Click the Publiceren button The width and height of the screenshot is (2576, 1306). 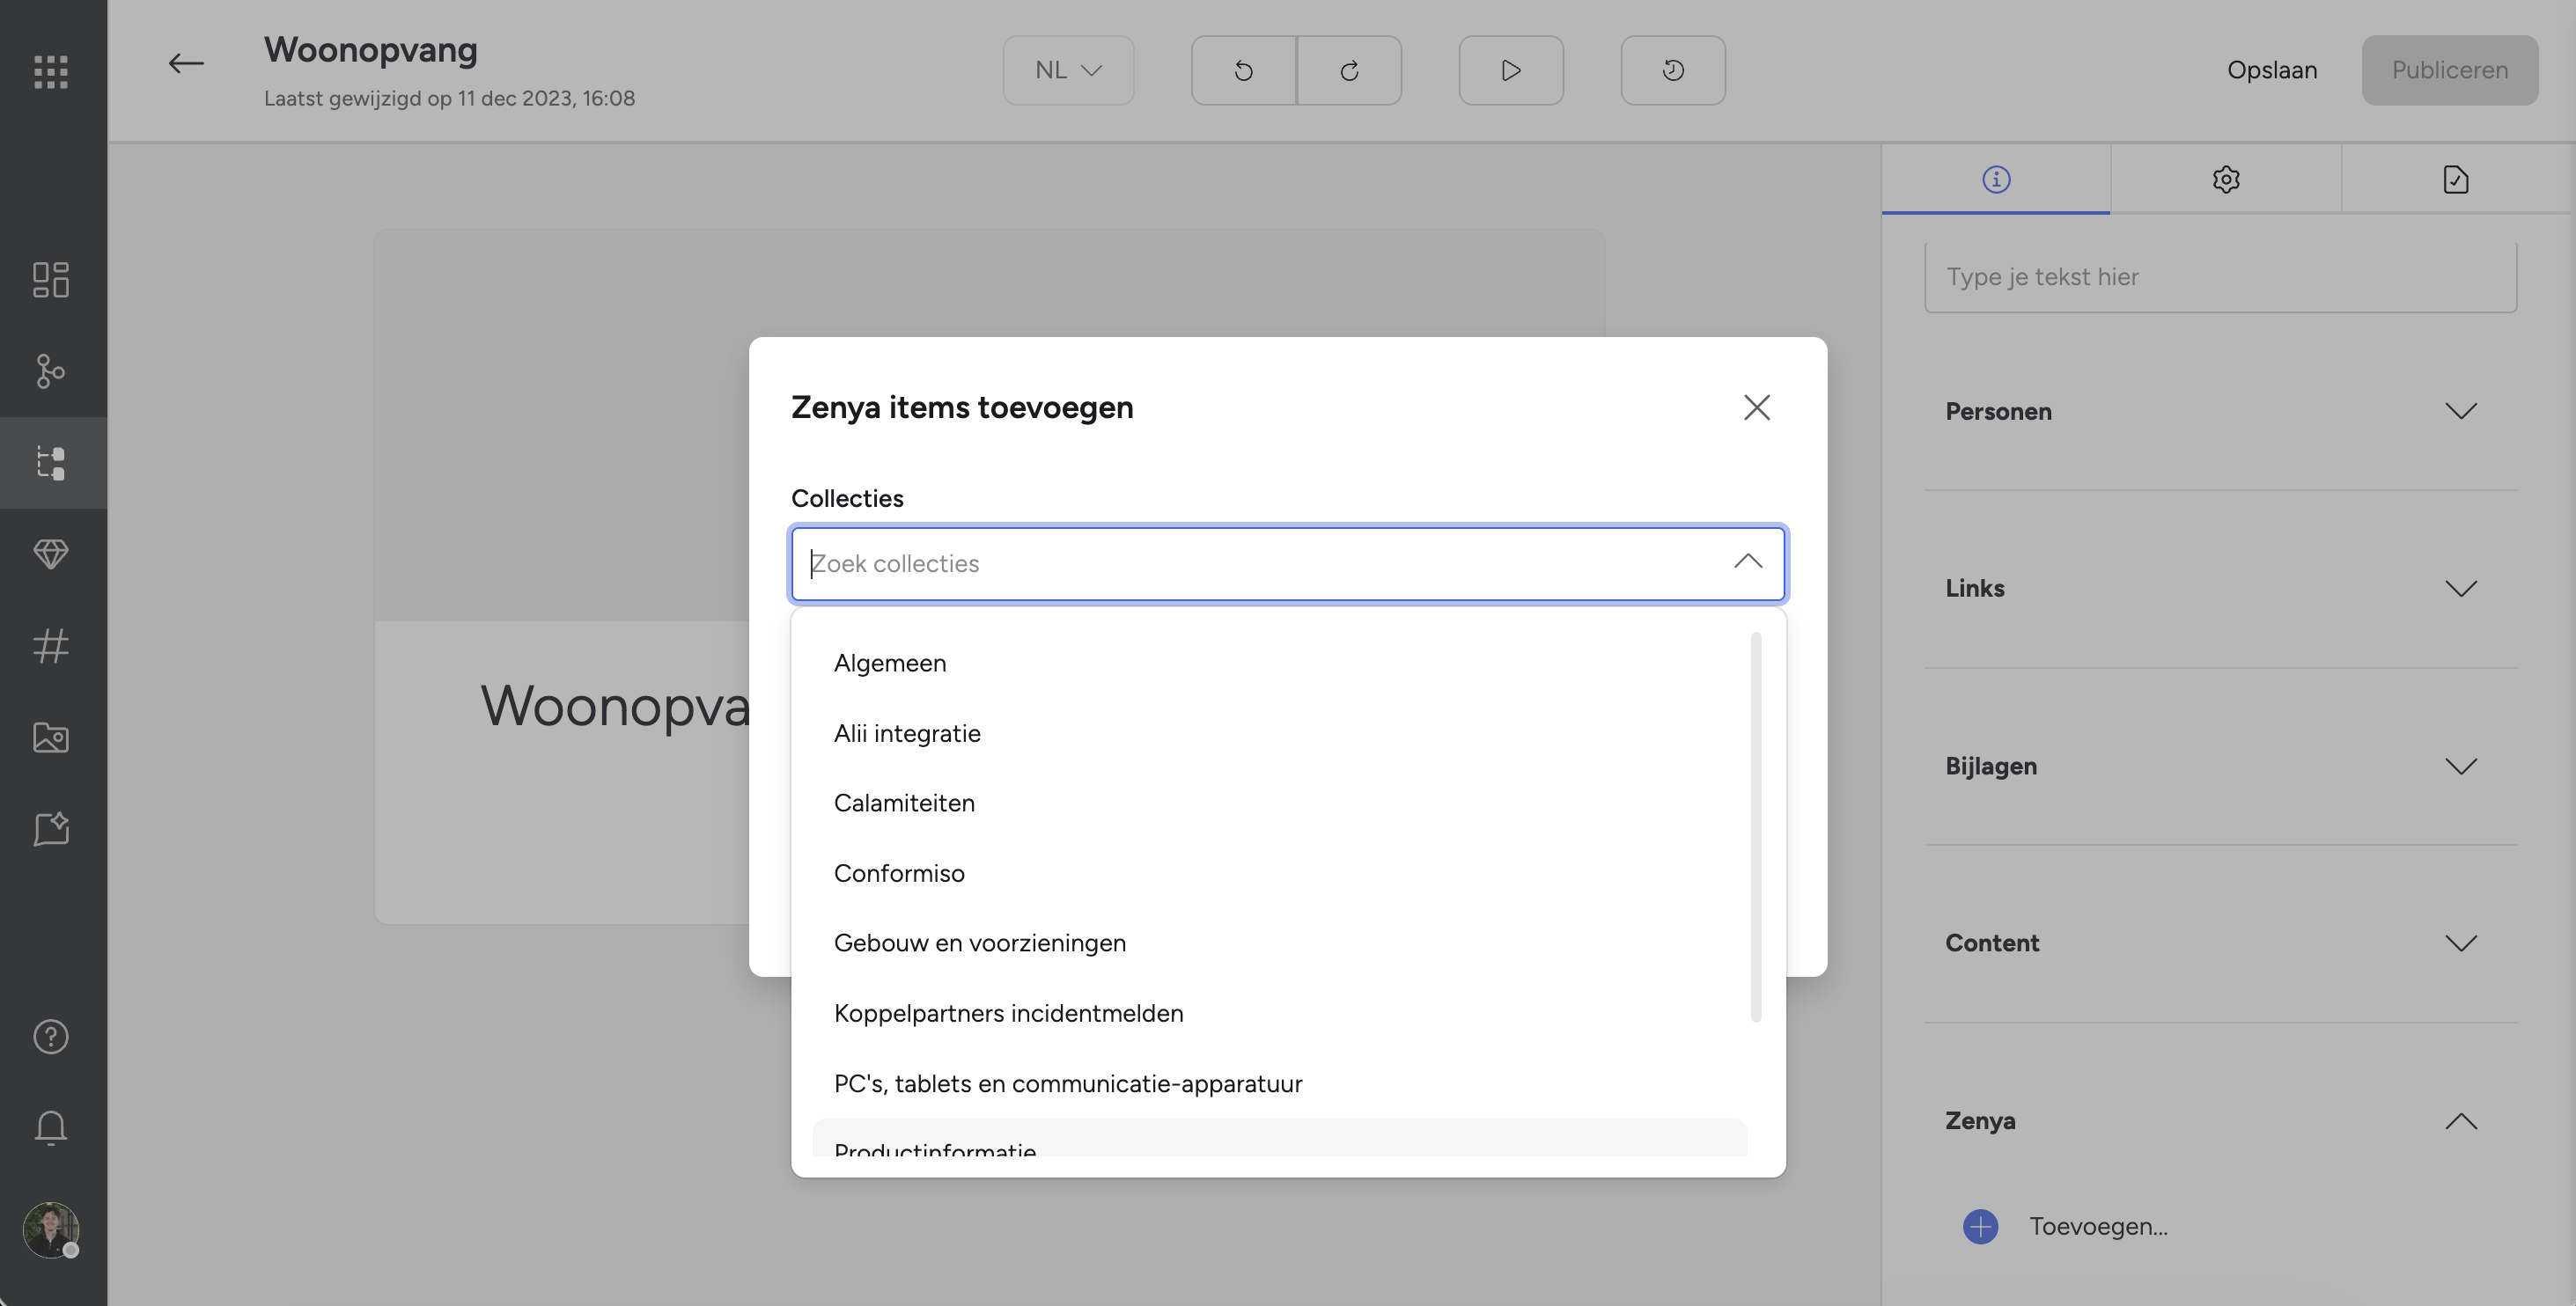pyautogui.click(x=2450, y=71)
